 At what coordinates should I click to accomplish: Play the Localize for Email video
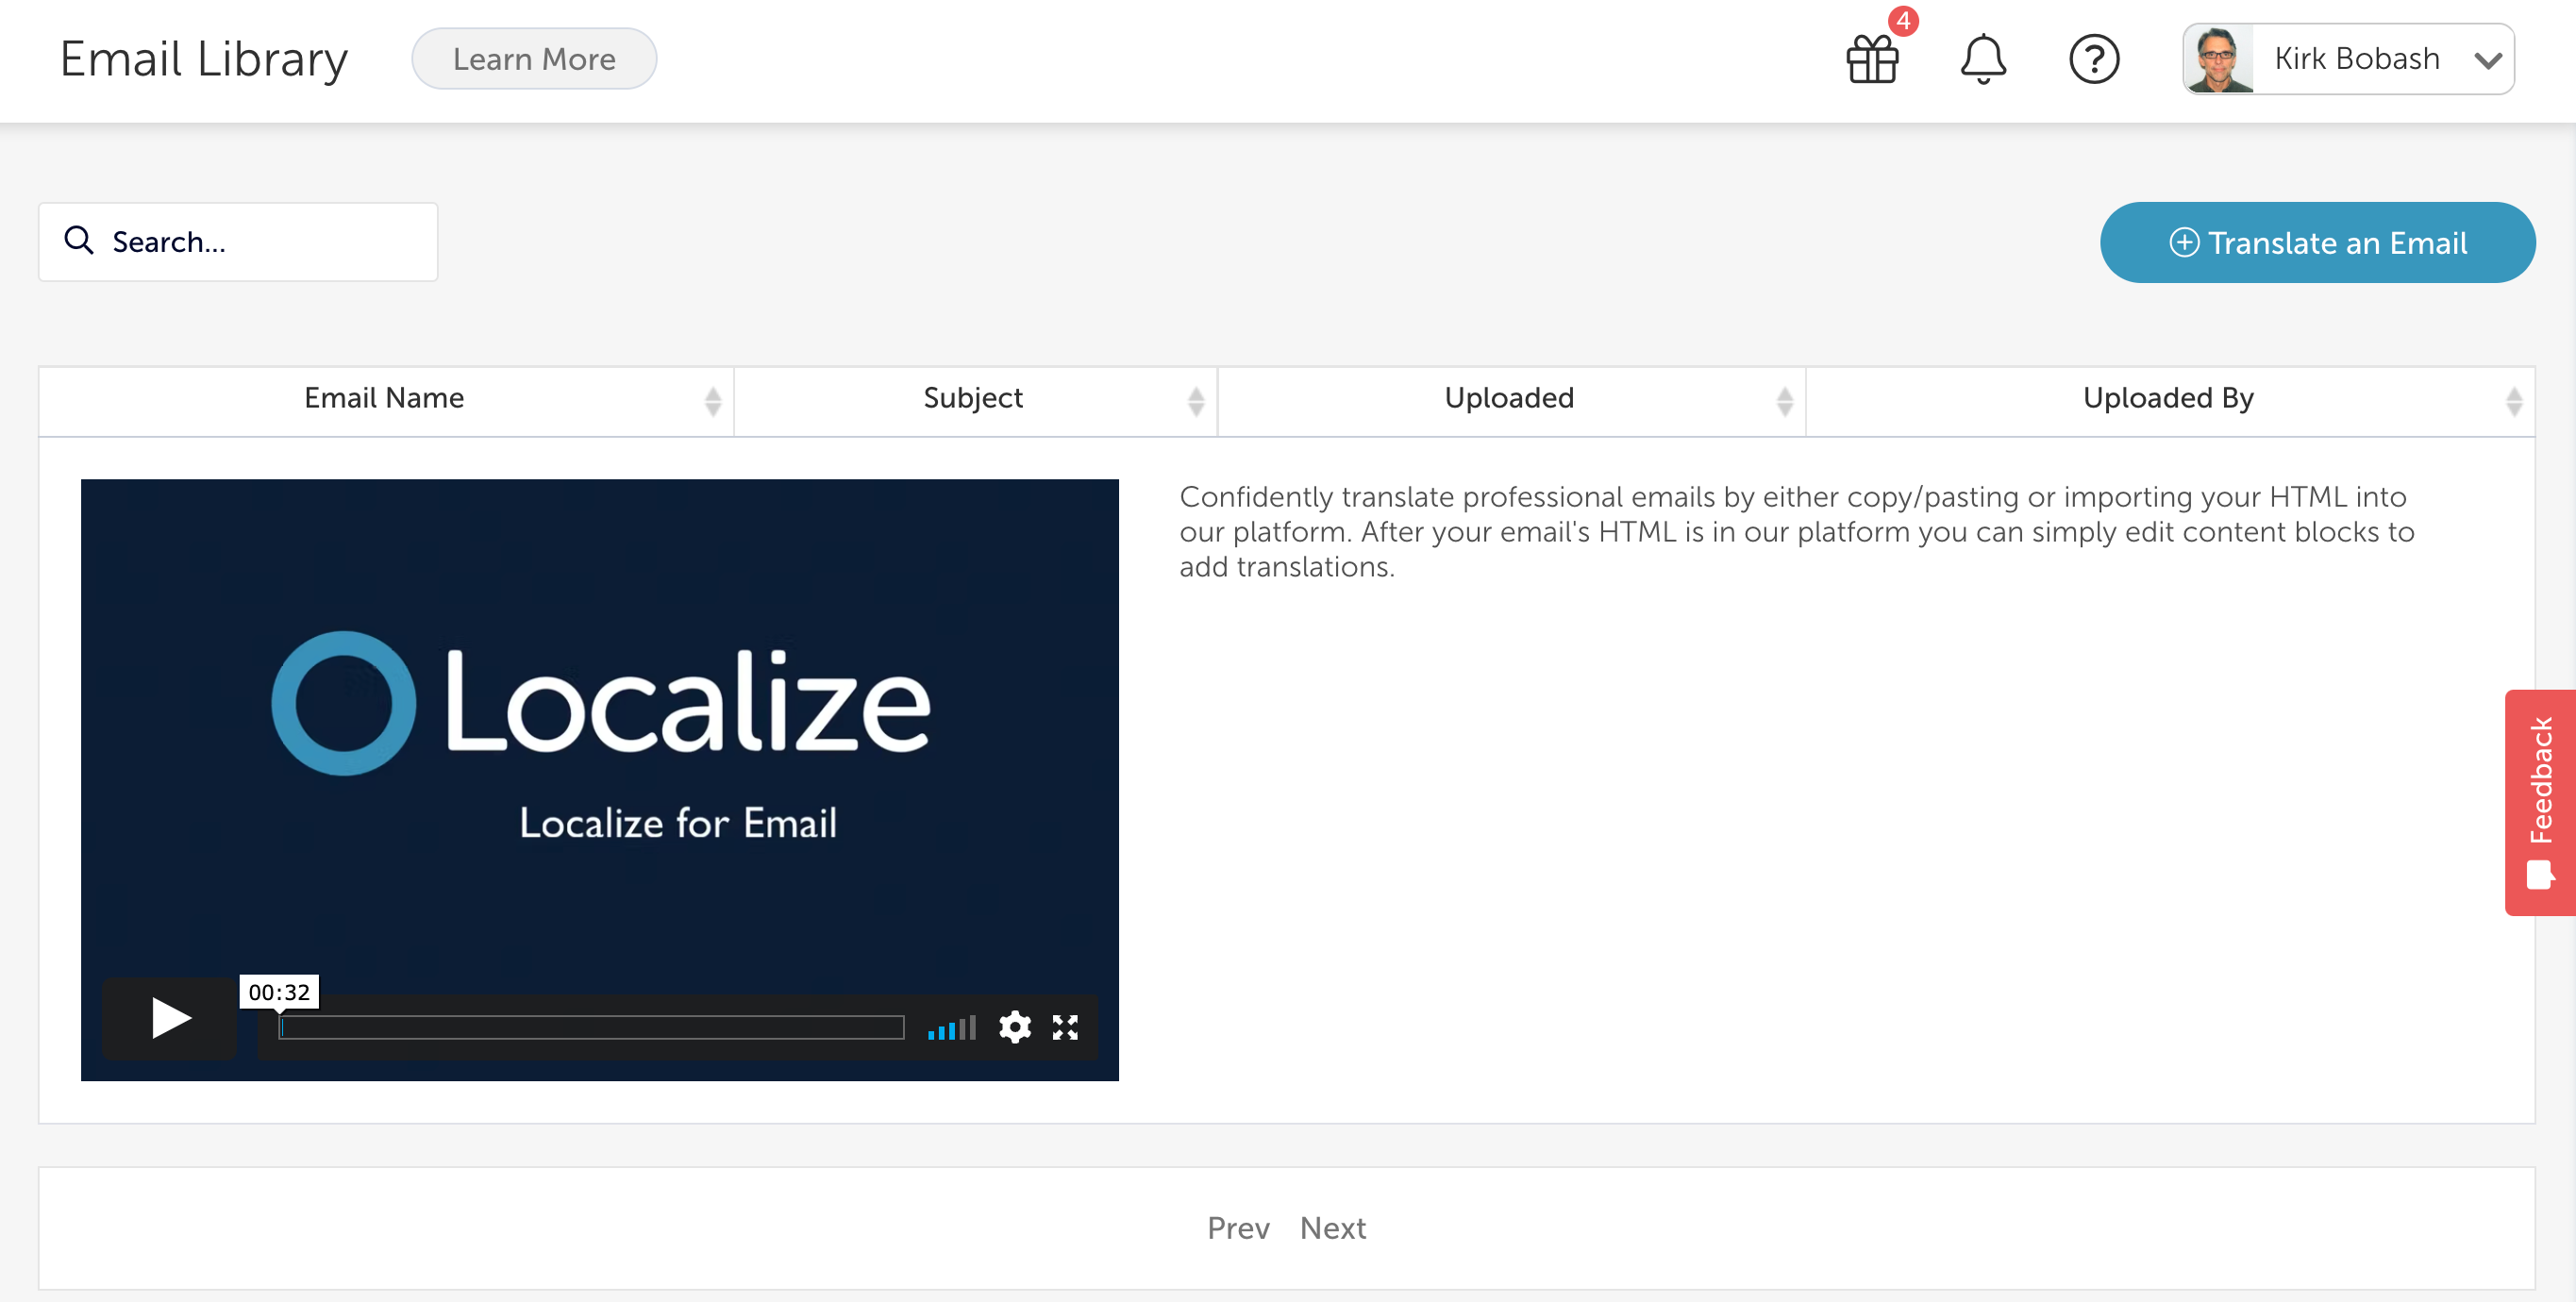[168, 1018]
